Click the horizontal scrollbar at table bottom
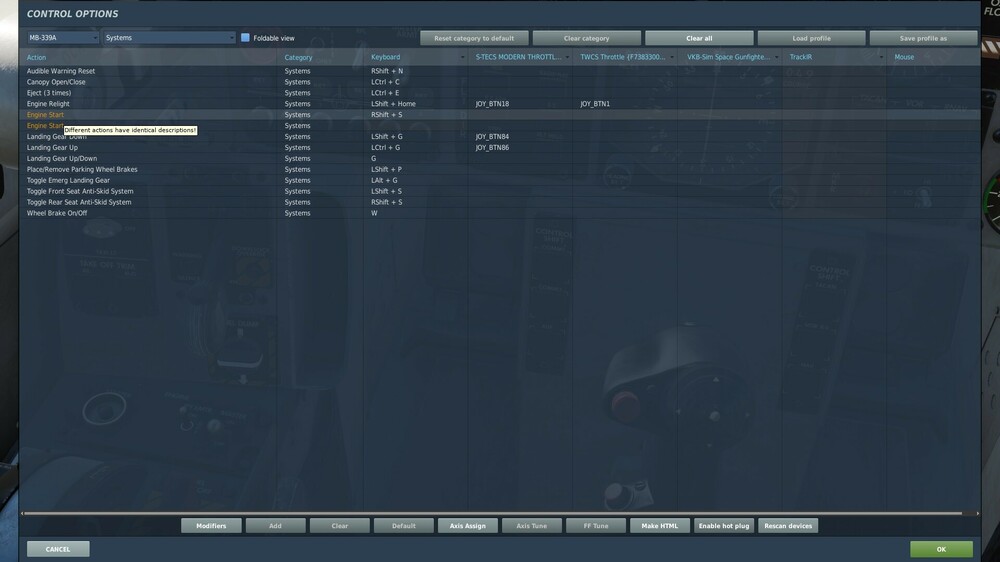Screen dimensions: 1000x562 [493, 513]
